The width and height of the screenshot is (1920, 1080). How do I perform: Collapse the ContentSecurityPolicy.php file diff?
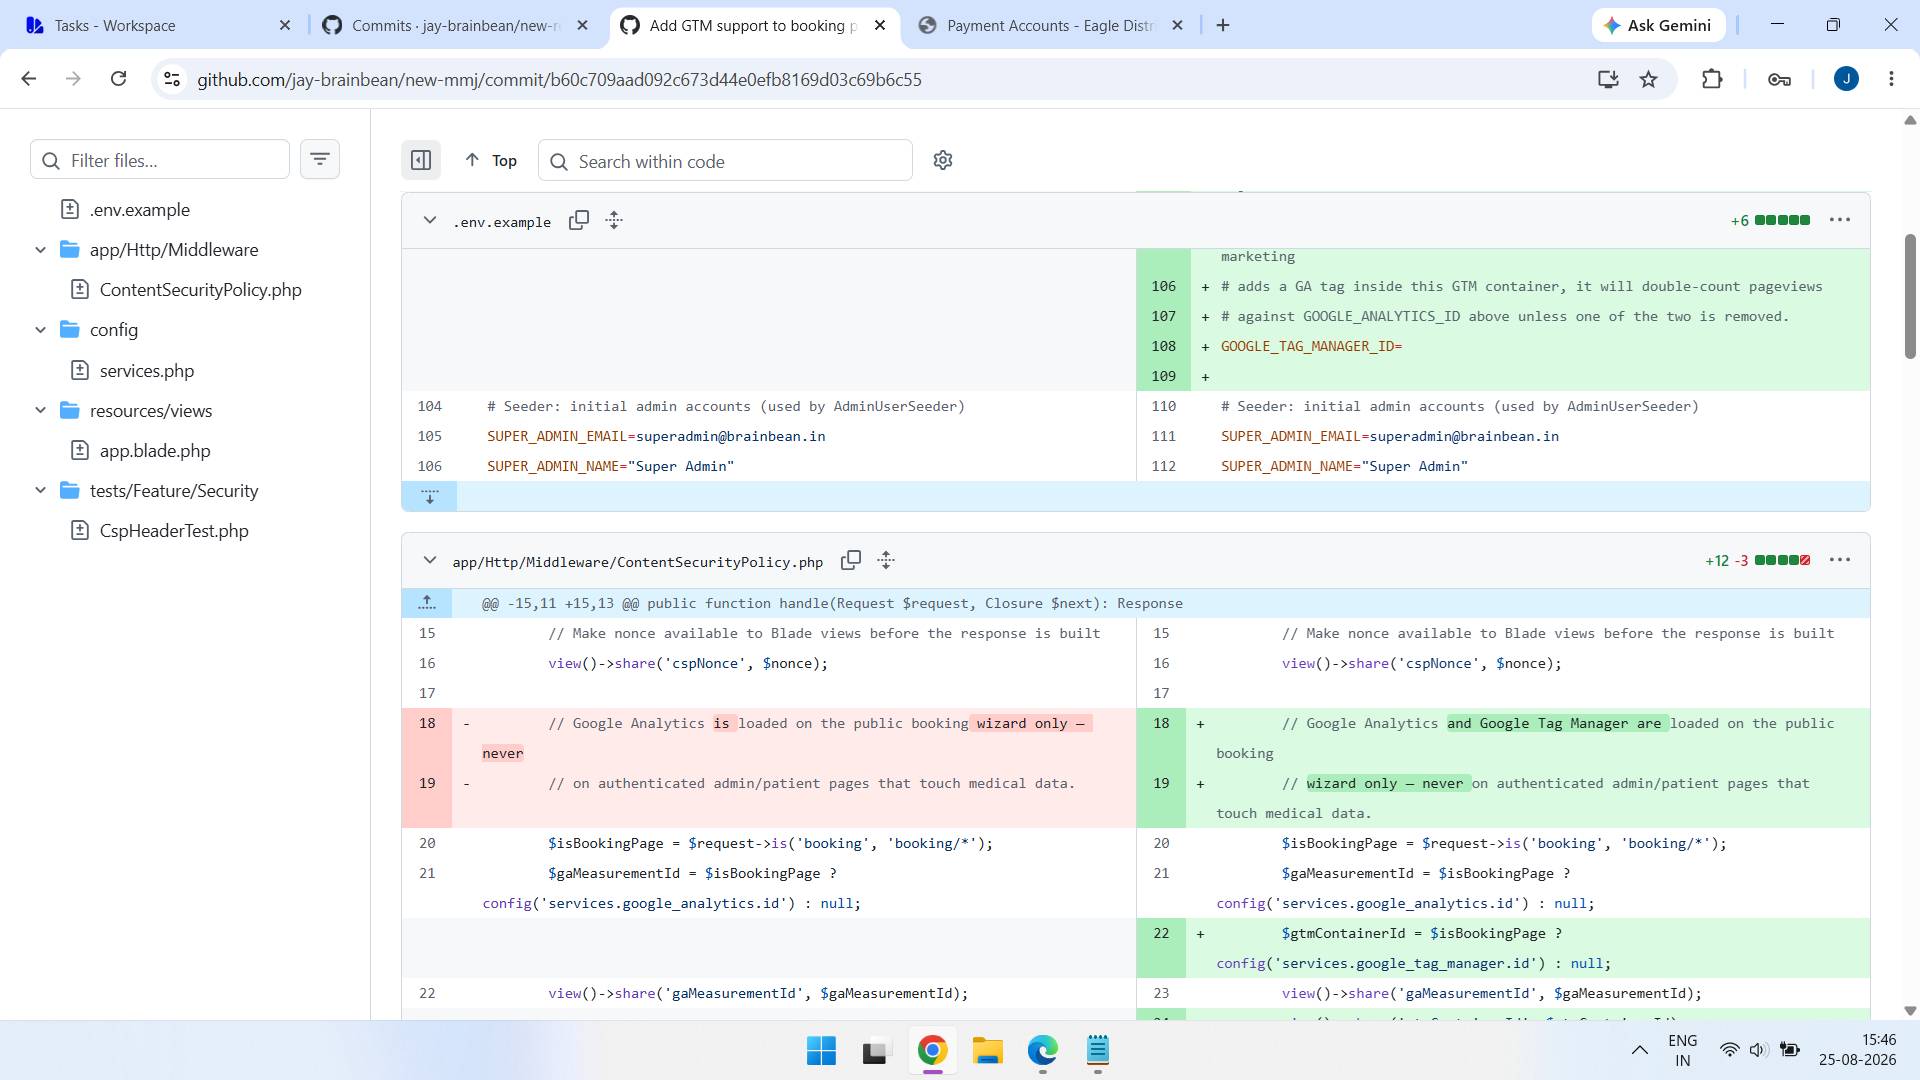[429, 560]
